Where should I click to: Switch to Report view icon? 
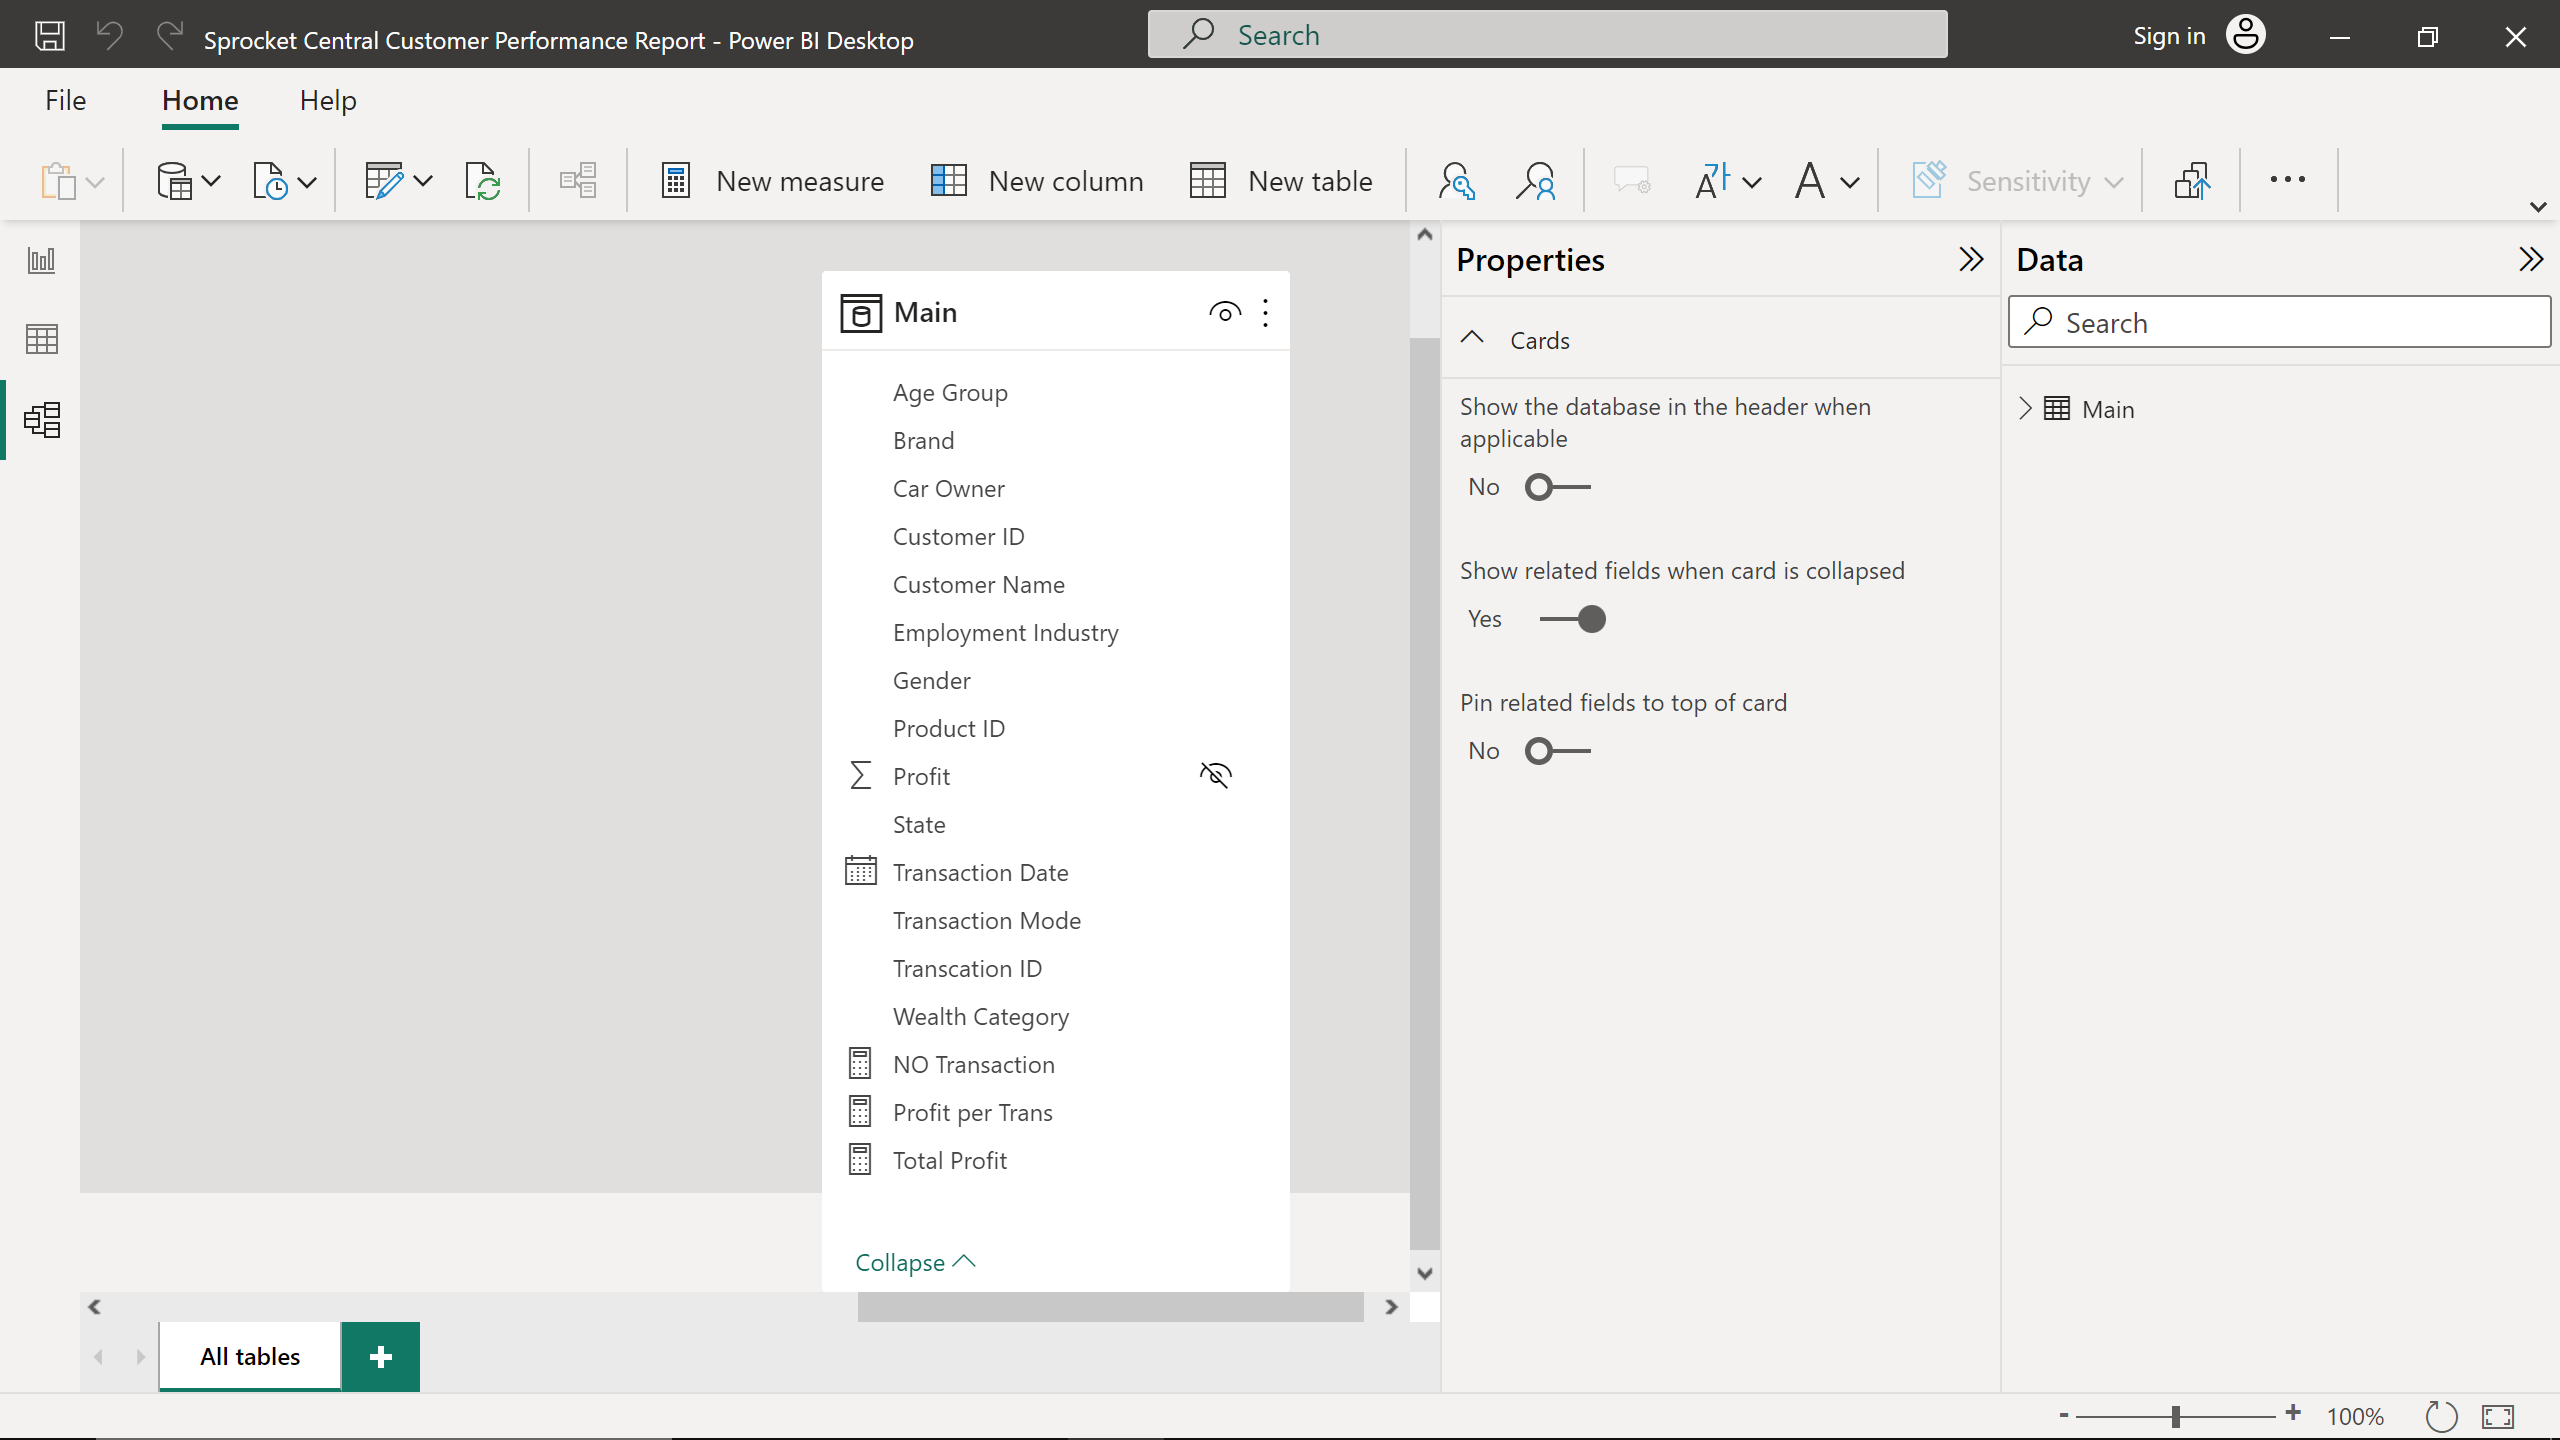point(41,261)
